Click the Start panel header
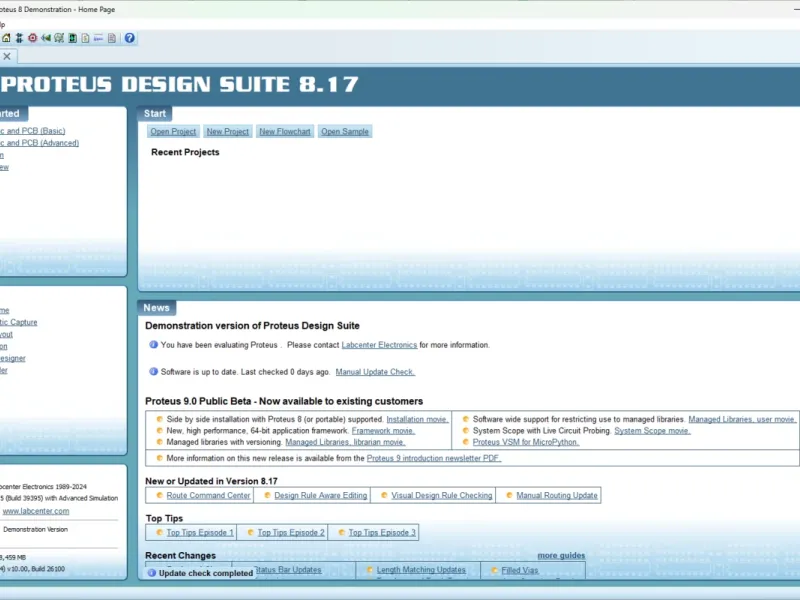 (155, 114)
